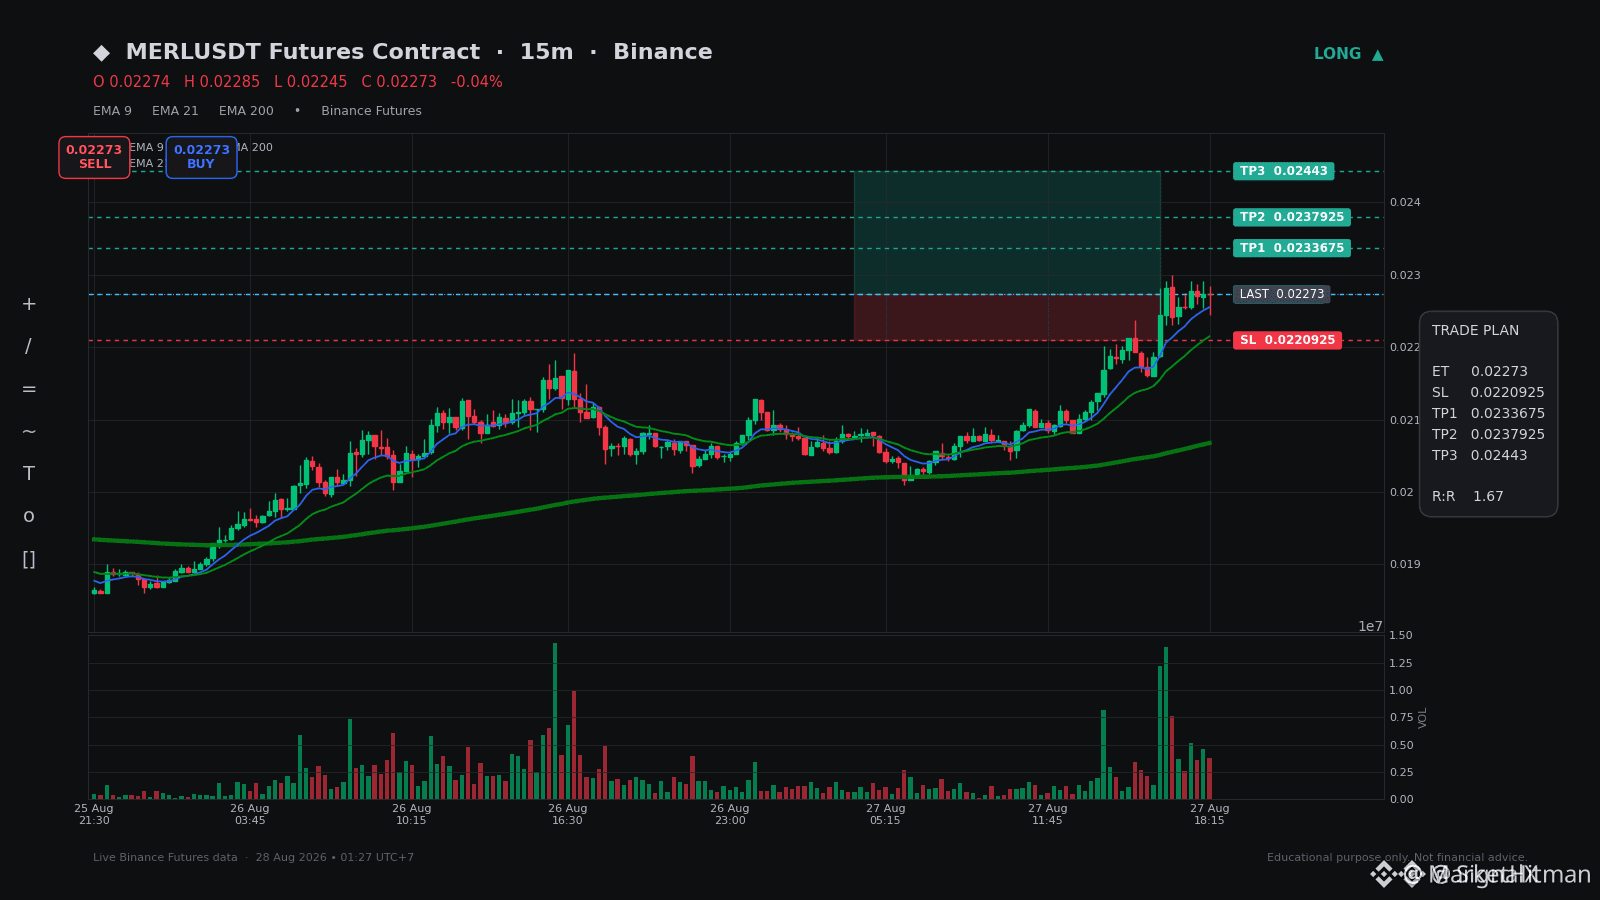Click the EMA 200 label below OHLC values

tap(246, 111)
